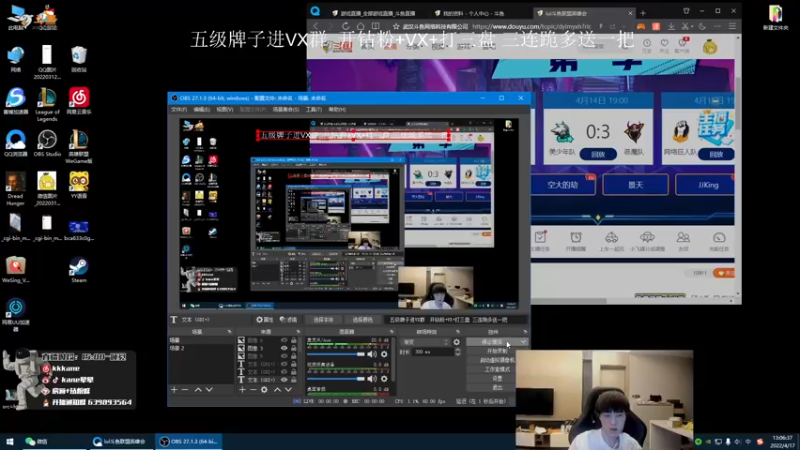Remove selected source with minus icon
The height and width of the screenshot is (450, 800).
(x=253, y=390)
